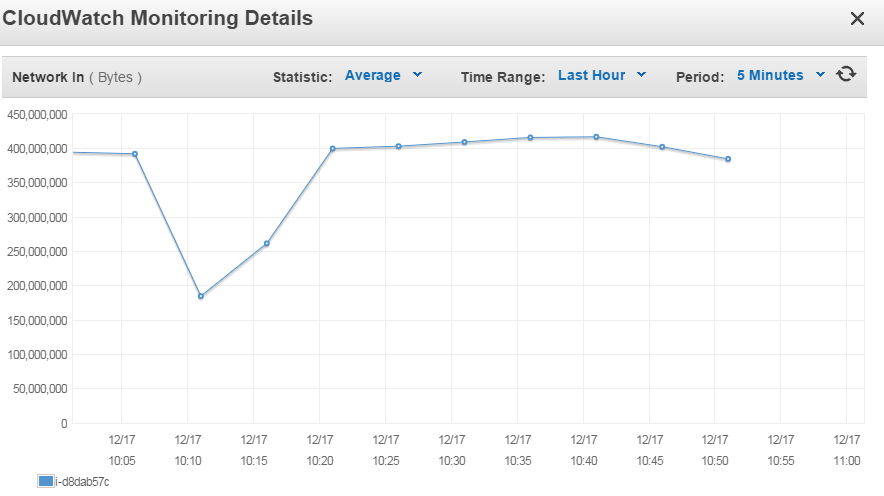Click the 12/17 11:00 x-axis label
The image size is (884, 496).
tap(847, 450)
